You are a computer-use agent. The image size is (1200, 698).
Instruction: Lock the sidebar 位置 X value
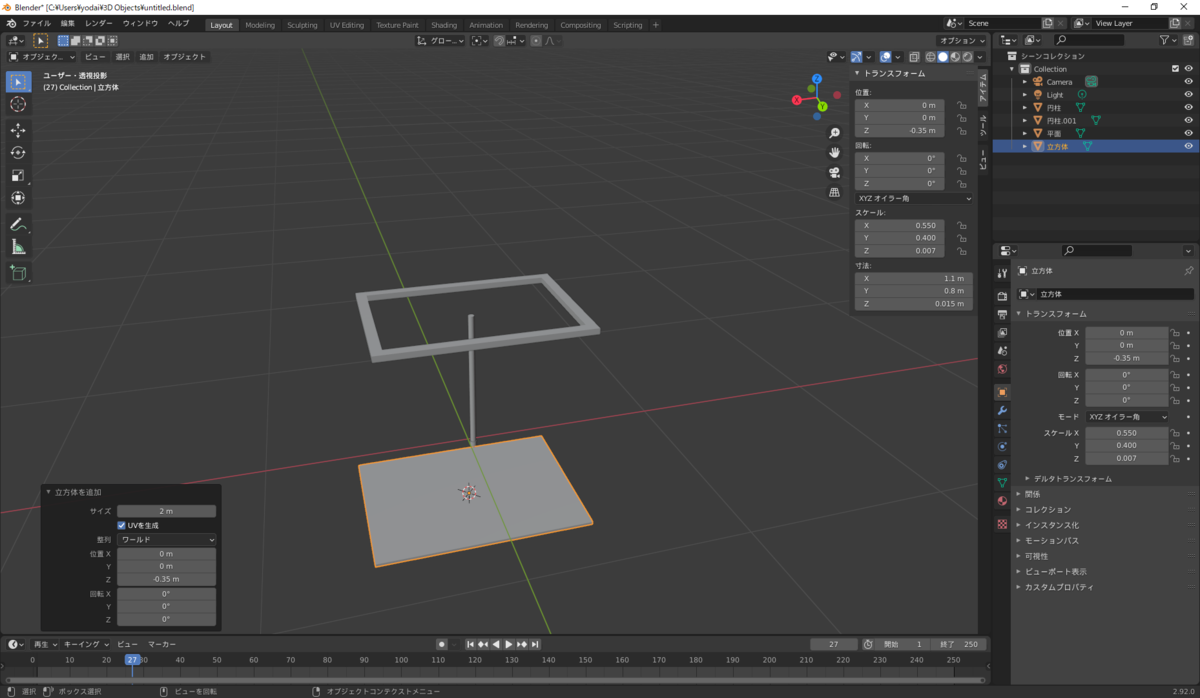[961, 105]
